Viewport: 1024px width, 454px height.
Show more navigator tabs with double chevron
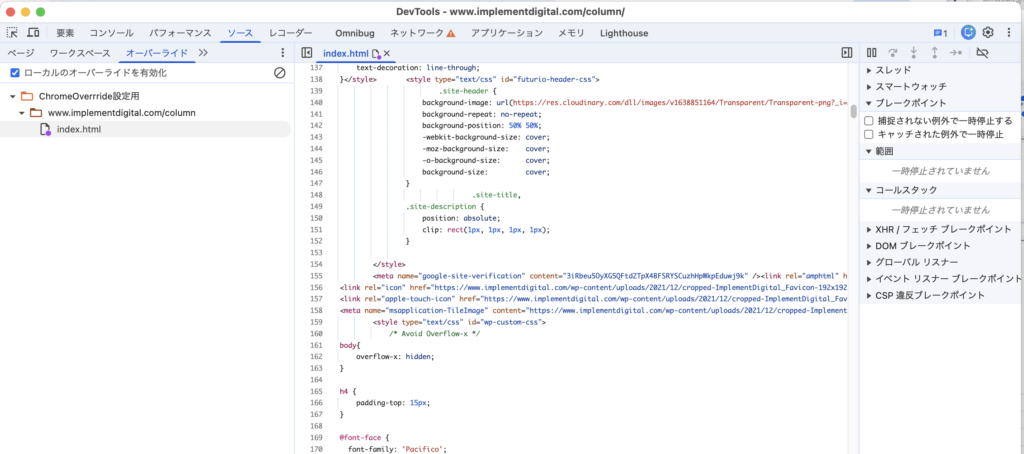pos(203,53)
